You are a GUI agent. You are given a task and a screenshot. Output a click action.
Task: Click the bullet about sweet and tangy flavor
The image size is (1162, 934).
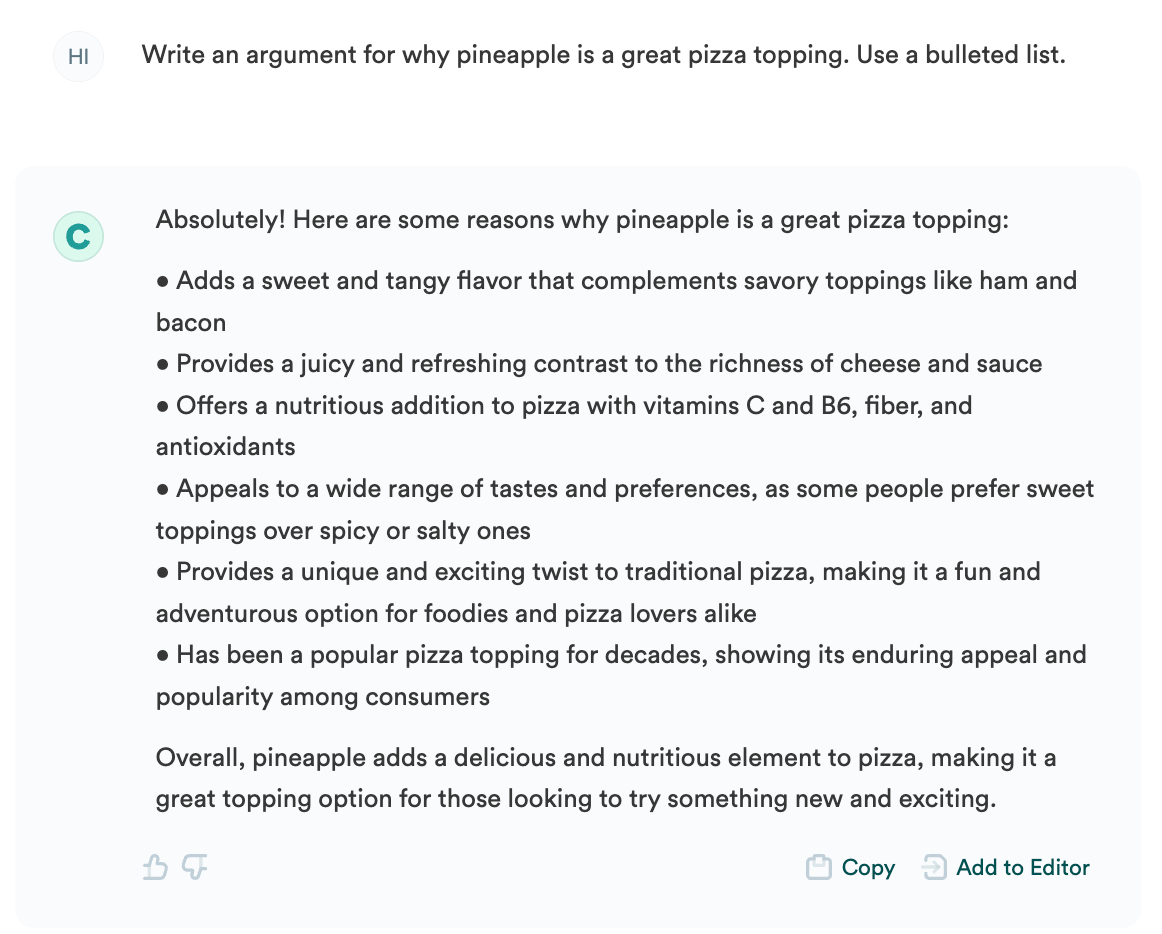point(616,281)
